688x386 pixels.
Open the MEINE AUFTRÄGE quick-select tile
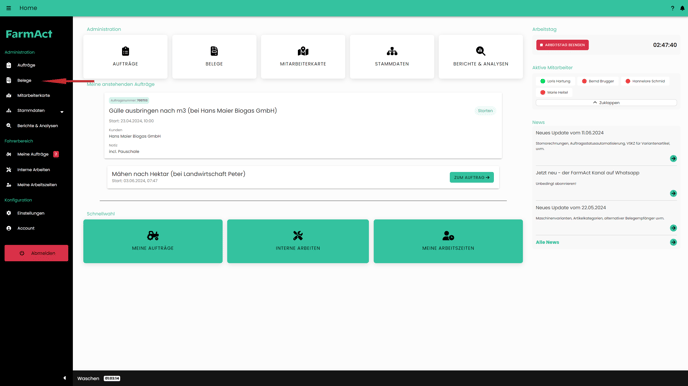click(153, 241)
